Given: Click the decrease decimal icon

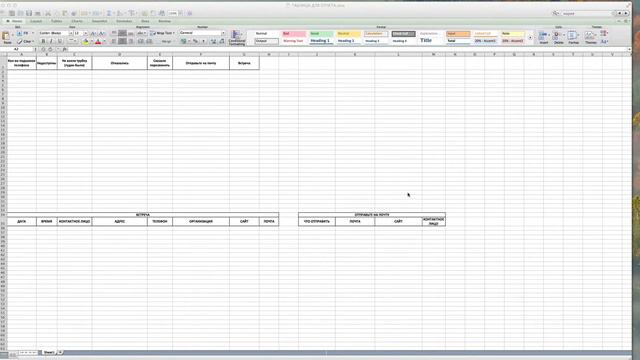Looking at the screenshot, I should [x=222, y=41].
